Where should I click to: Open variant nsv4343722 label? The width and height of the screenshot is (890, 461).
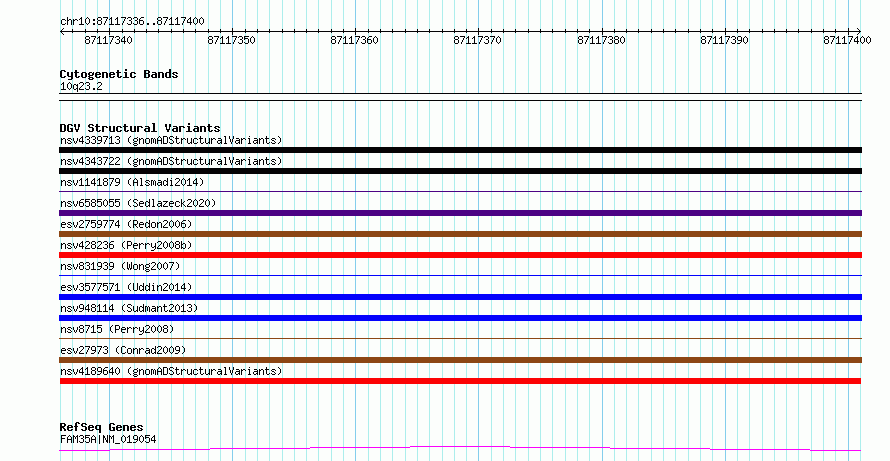[x=171, y=161]
